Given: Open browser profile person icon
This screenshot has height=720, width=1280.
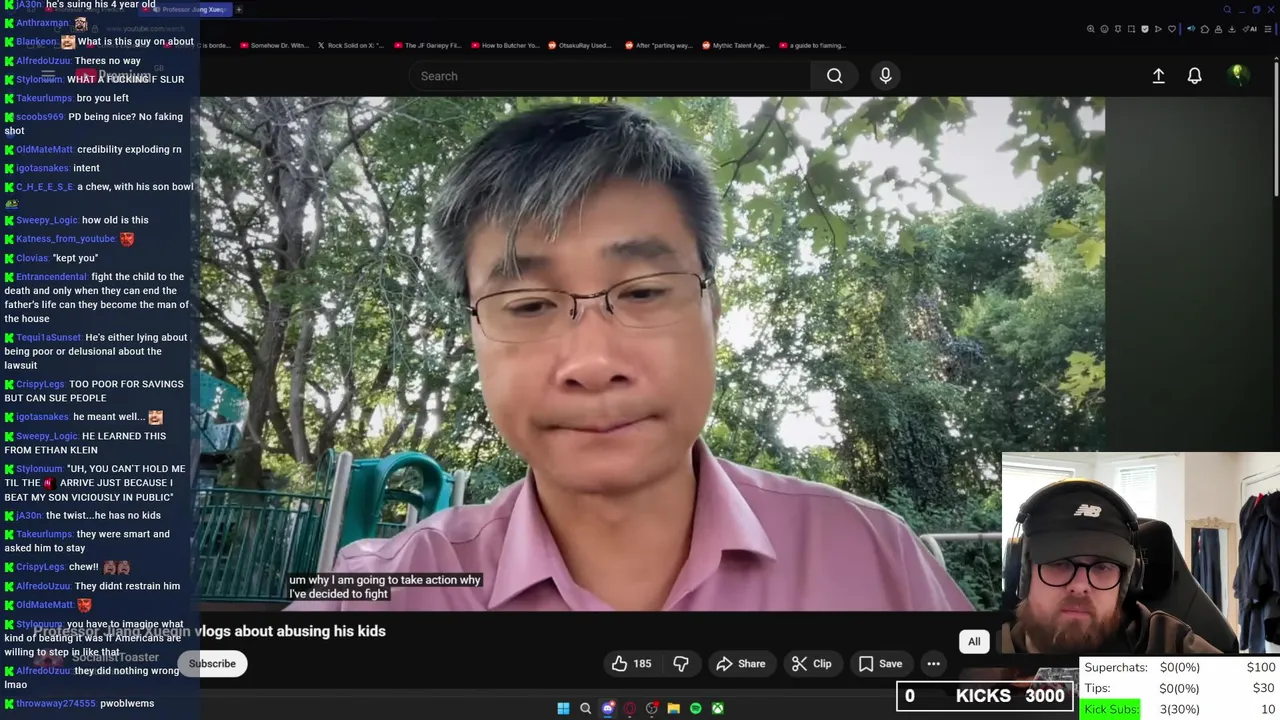Looking at the screenshot, I should [x=1218, y=29].
